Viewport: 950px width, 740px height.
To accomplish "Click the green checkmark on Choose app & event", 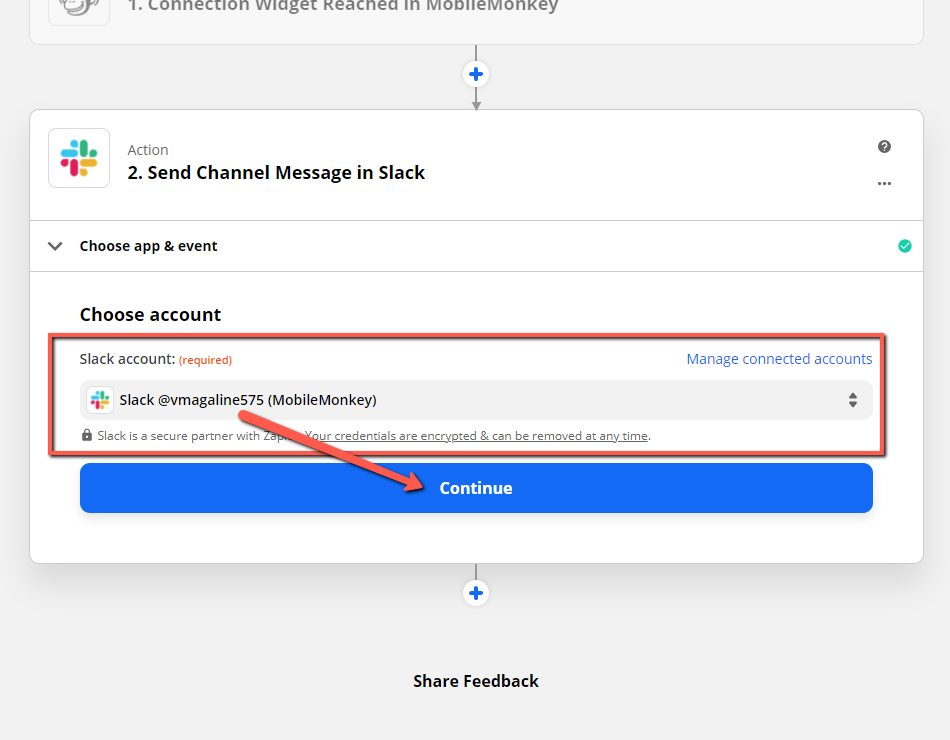I will (x=905, y=246).
